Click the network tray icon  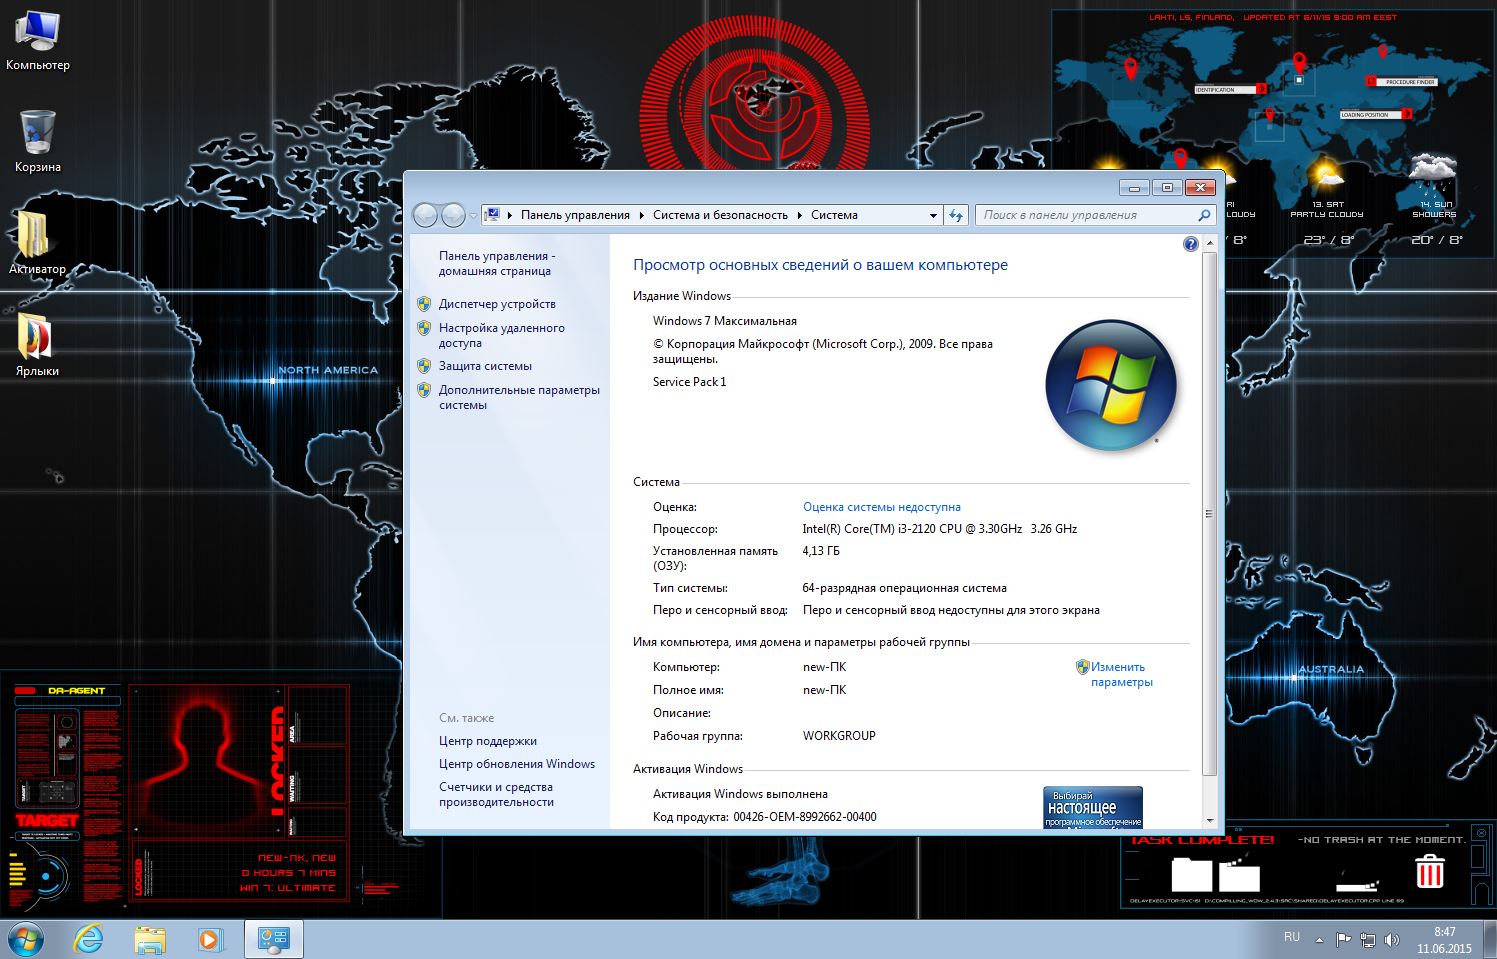1368,940
